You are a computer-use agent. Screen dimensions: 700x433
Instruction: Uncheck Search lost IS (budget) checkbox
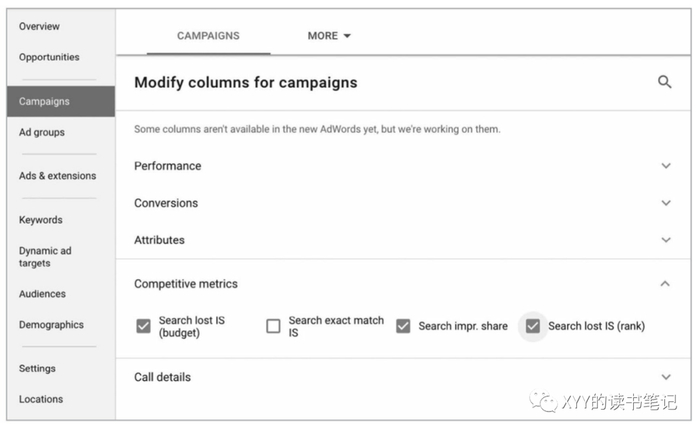click(x=143, y=326)
